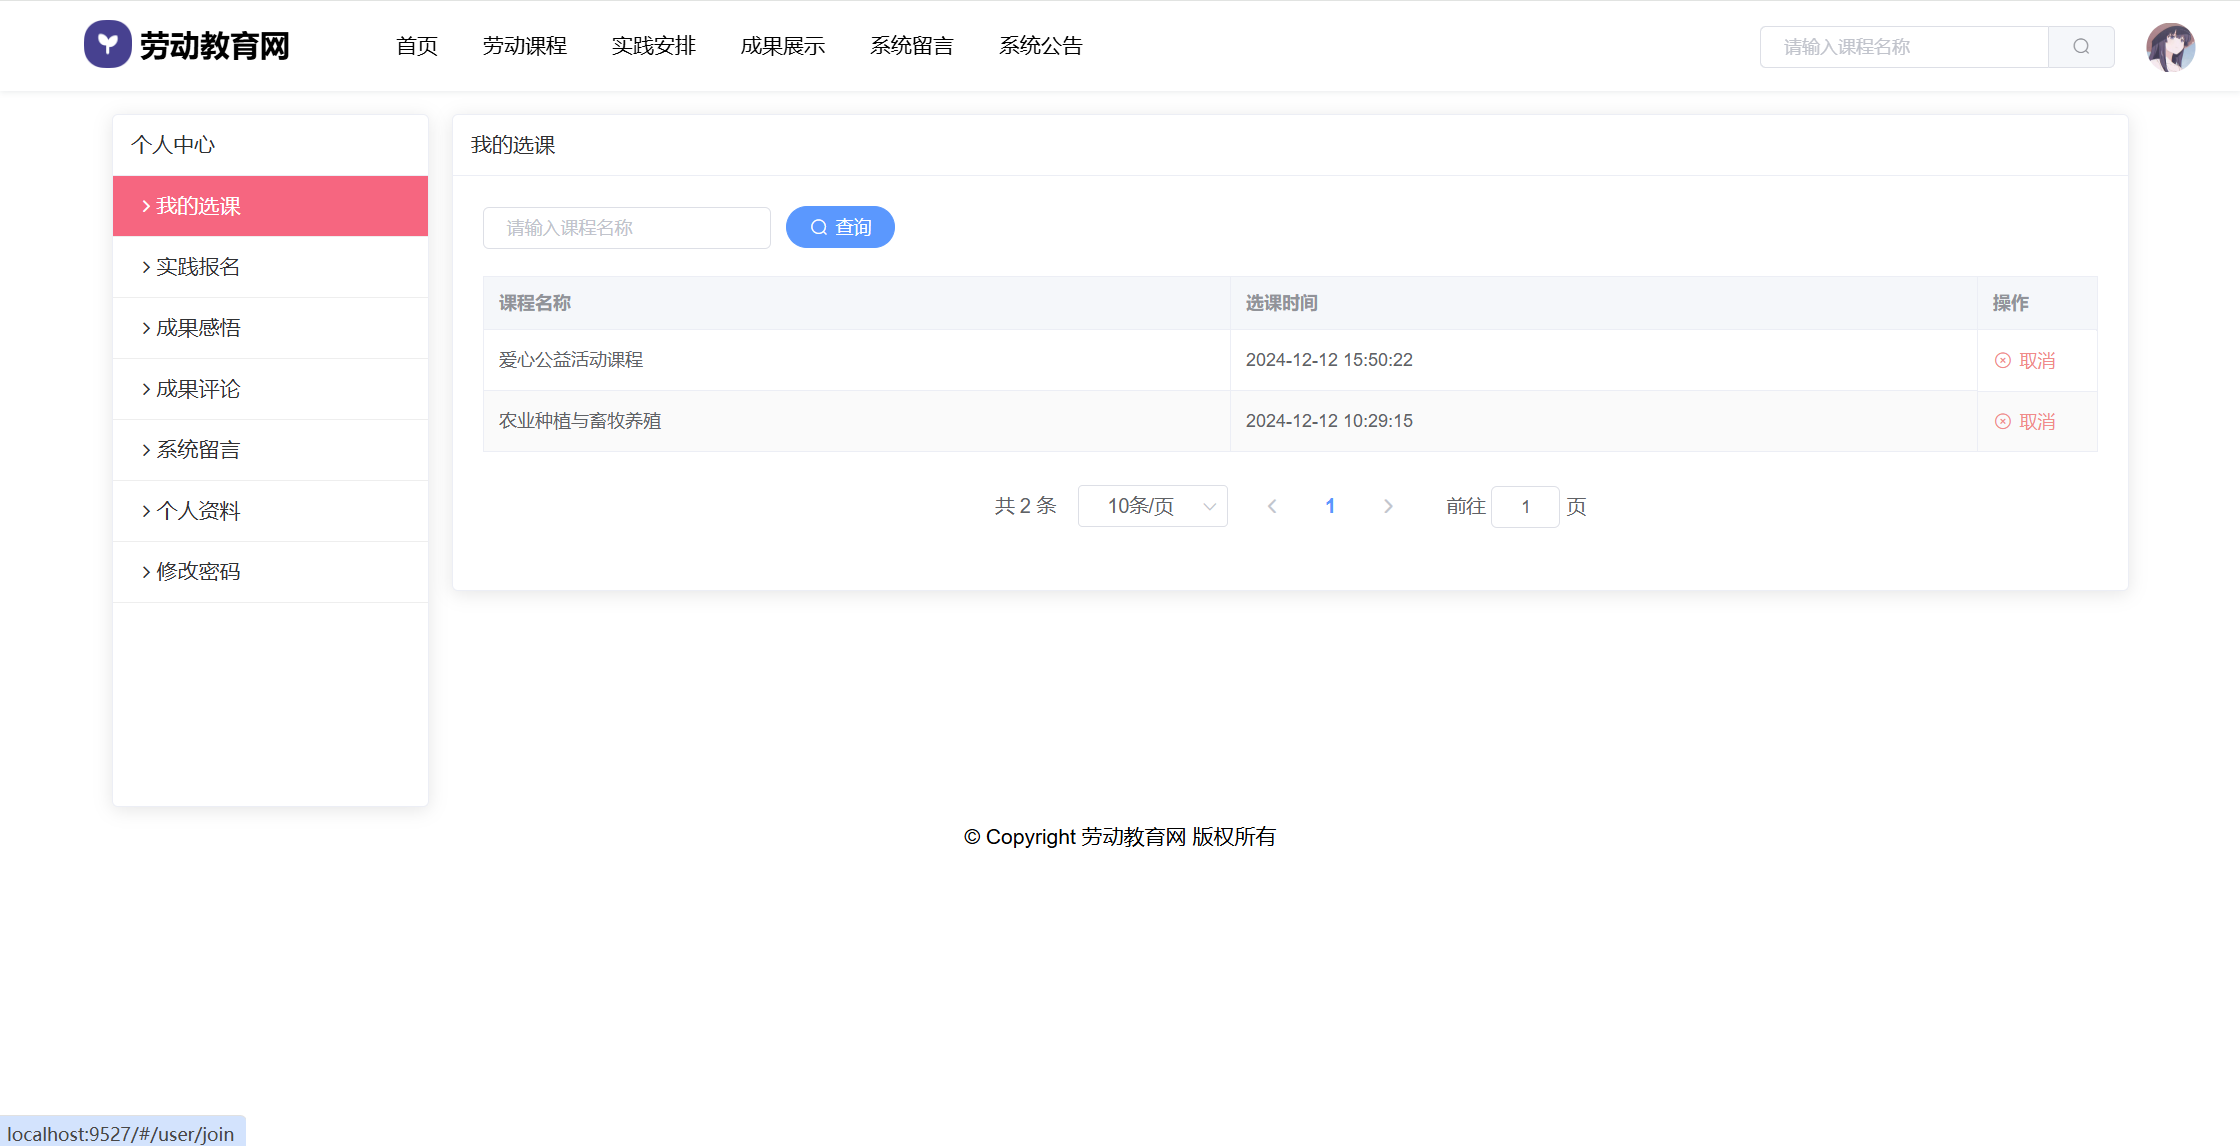Open 个人资料 in the sidebar
Screen dimensions: 2240x1146
[x=198, y=511]
